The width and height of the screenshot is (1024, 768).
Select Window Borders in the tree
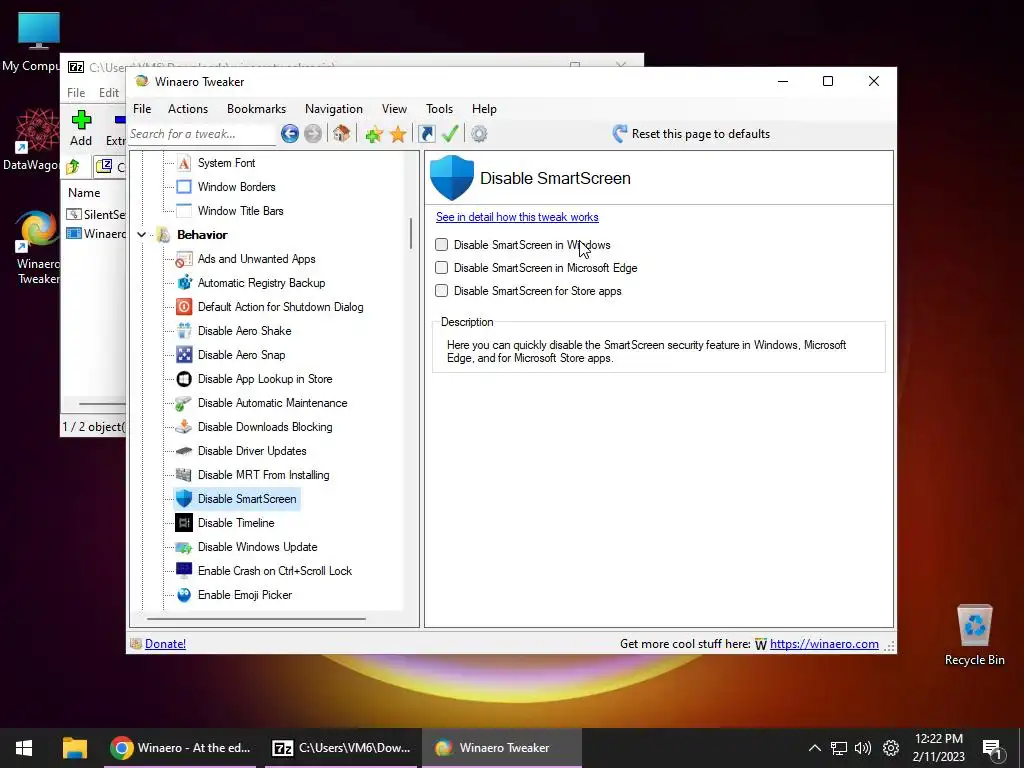pos(236,187)
